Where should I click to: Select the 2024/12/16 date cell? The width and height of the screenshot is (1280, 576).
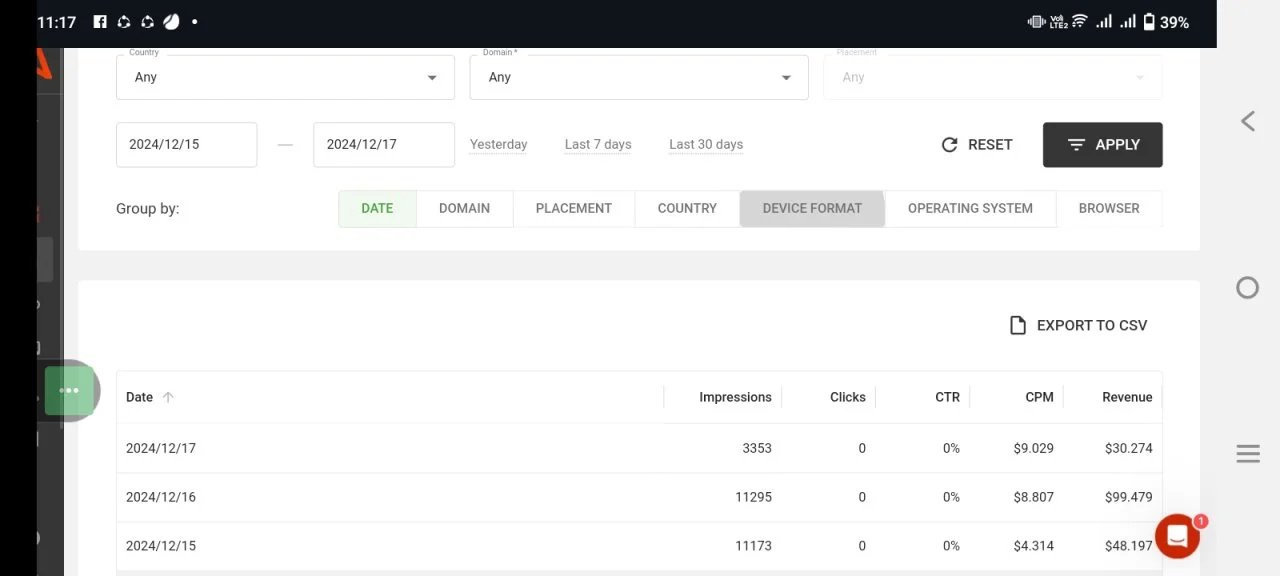pyautogui.click(x=161, y=497)
